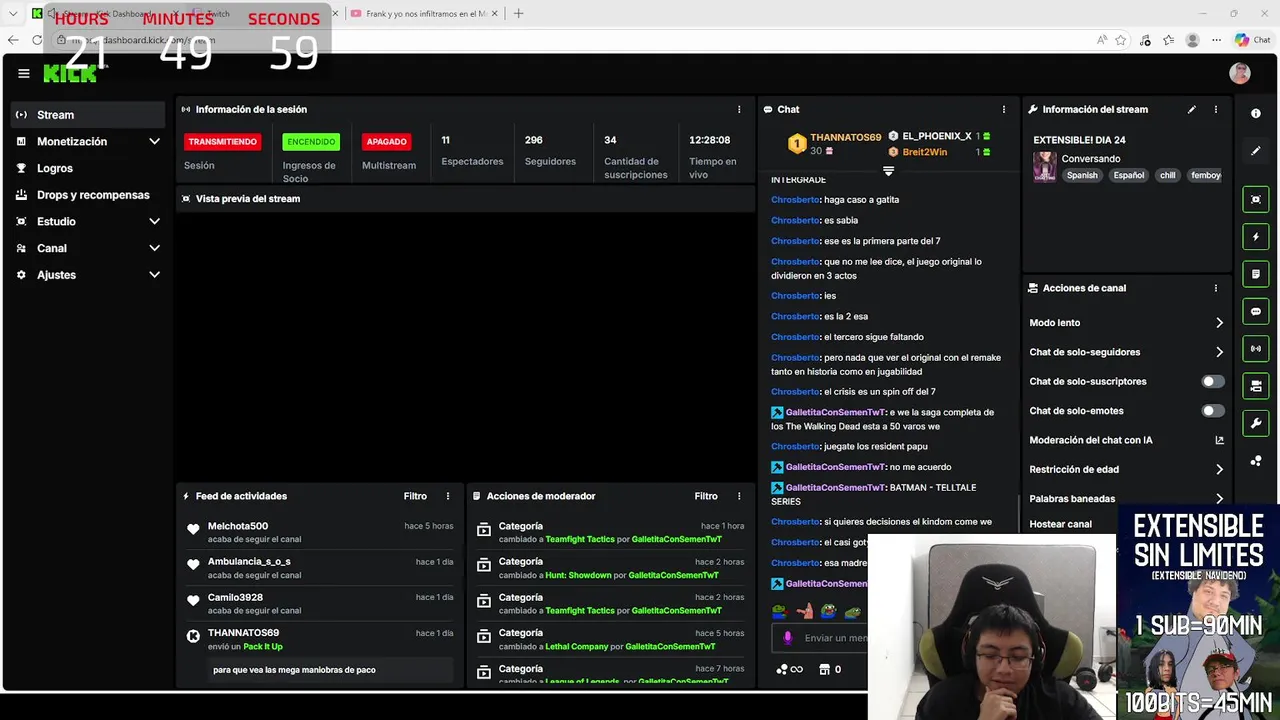Toggle the stream preview panel icon in the right sidebar

1256,199
